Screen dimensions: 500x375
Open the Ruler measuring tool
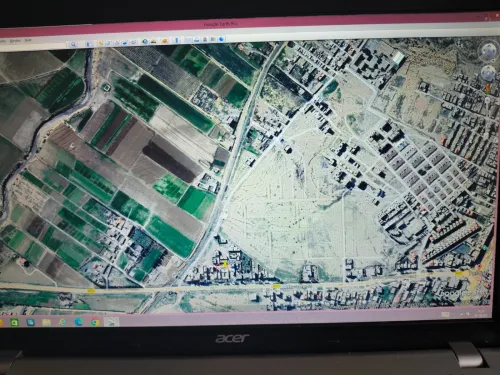click(x=177, y=41)
